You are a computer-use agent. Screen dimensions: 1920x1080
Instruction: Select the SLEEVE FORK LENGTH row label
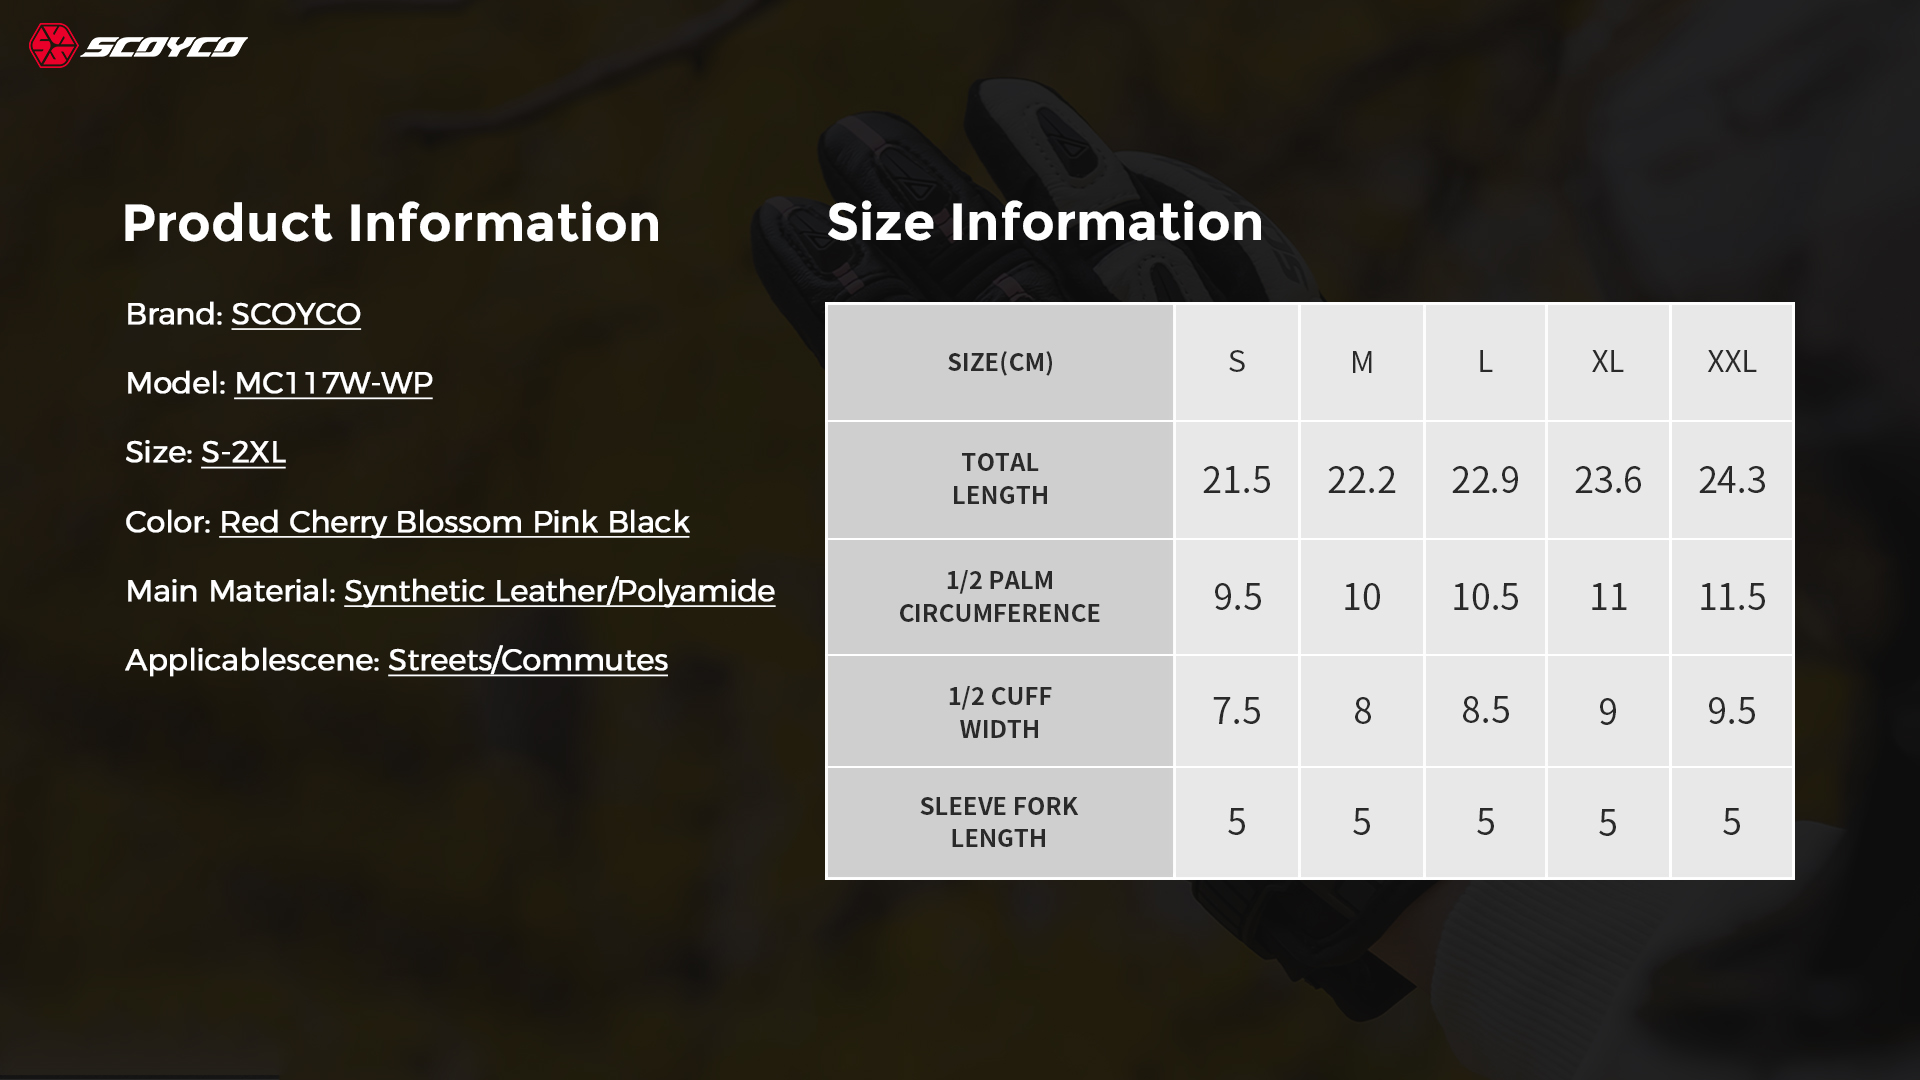coord(1000,822)
